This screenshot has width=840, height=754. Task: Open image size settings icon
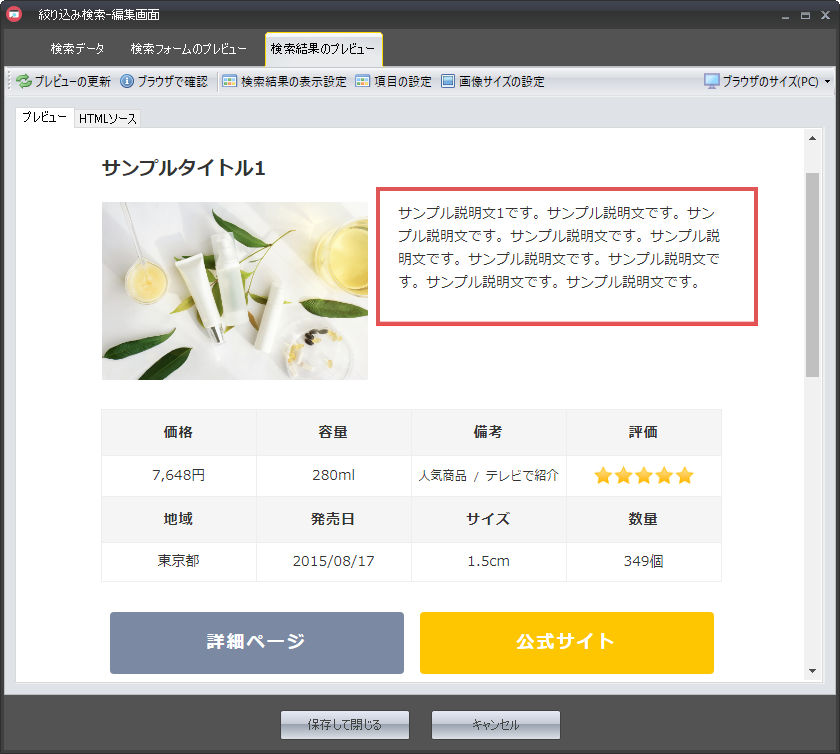coord(448,82)
